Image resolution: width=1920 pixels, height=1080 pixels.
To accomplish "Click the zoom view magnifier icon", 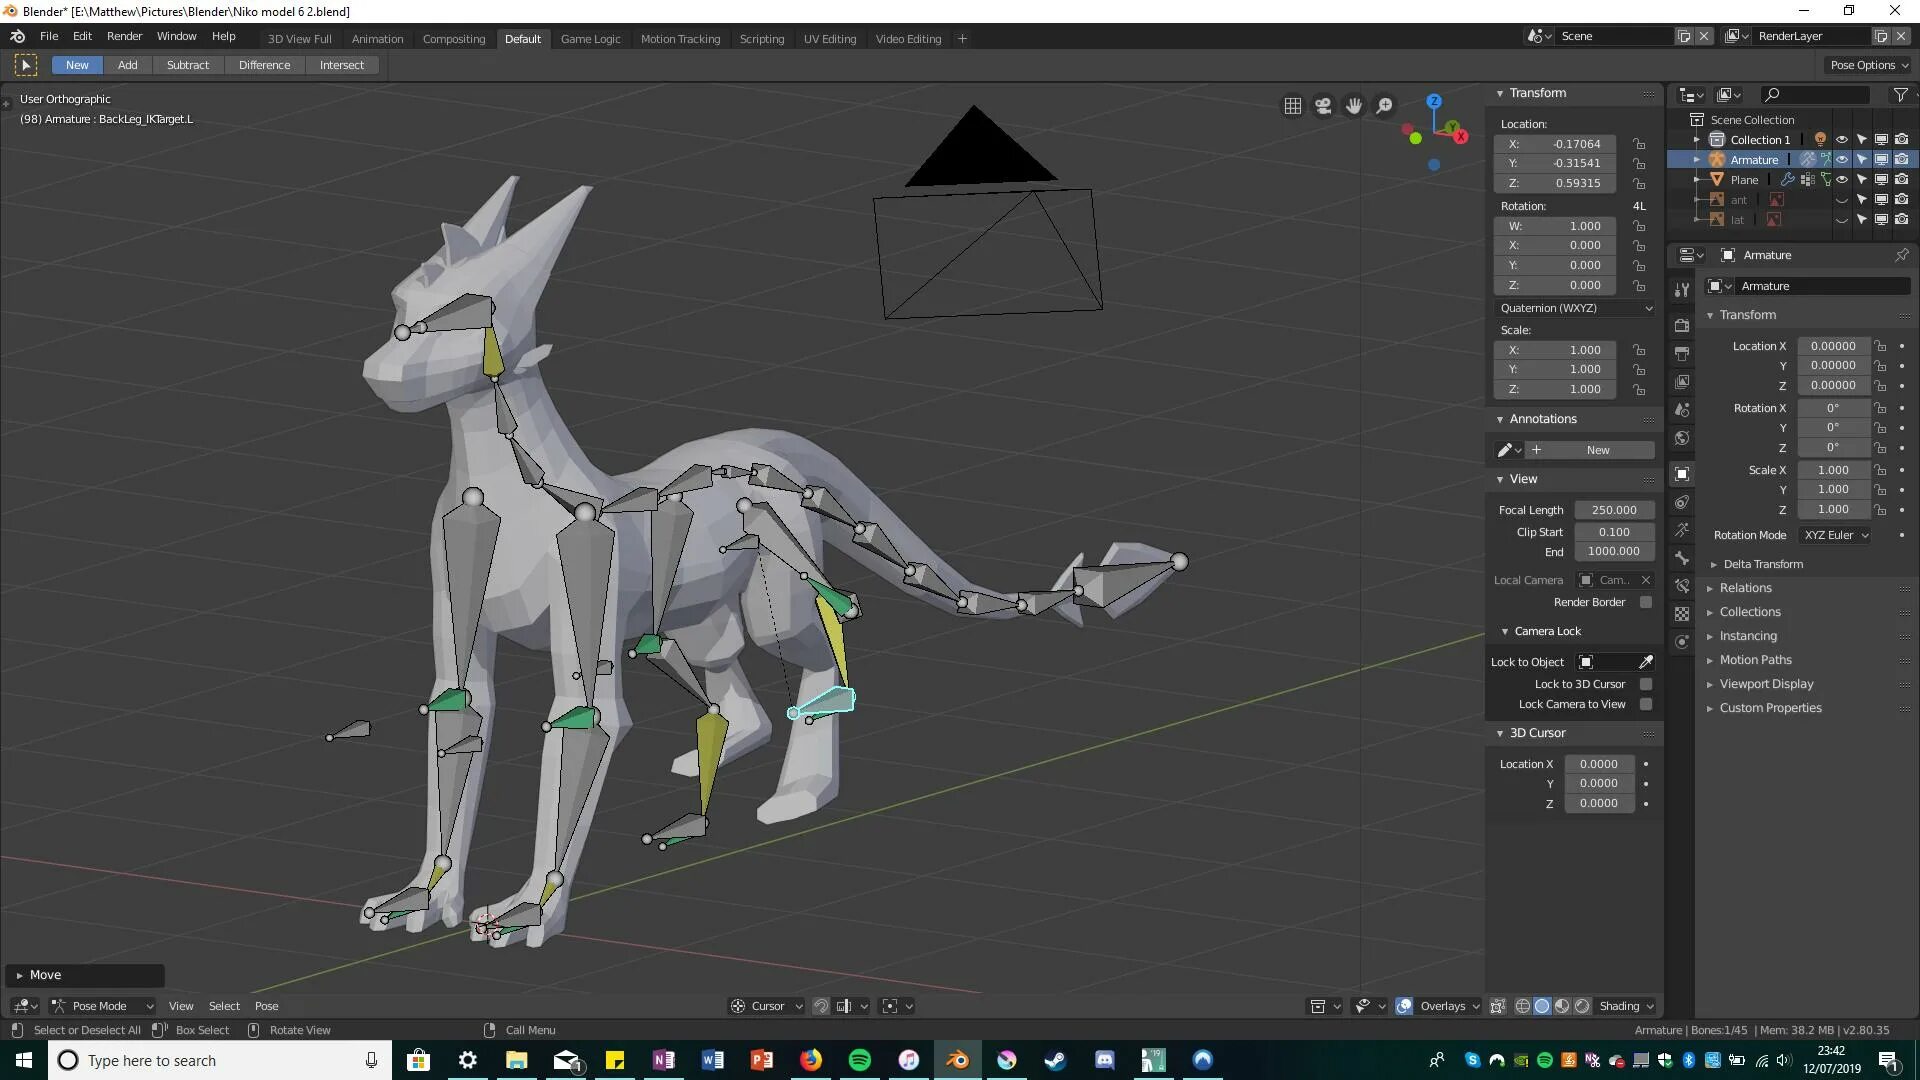I will (x=1385, y=106).
